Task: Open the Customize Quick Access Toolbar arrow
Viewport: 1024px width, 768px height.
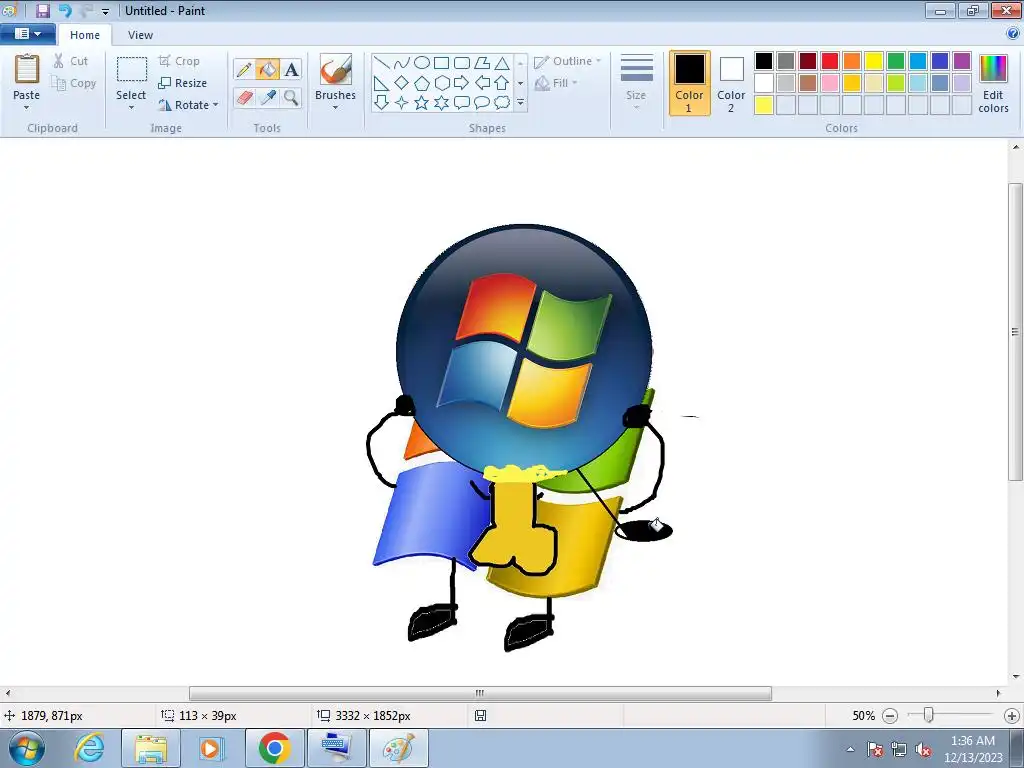Action: 105,11
